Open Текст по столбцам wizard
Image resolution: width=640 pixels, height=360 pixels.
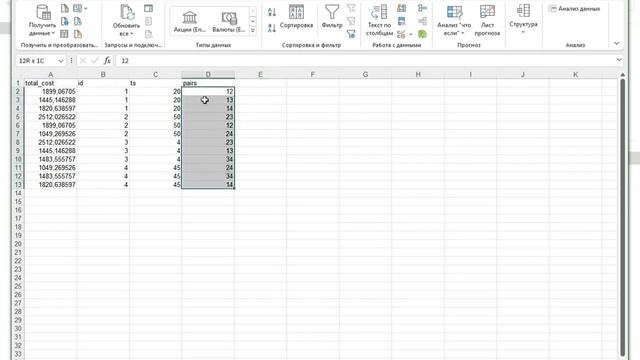click(379, 20)
